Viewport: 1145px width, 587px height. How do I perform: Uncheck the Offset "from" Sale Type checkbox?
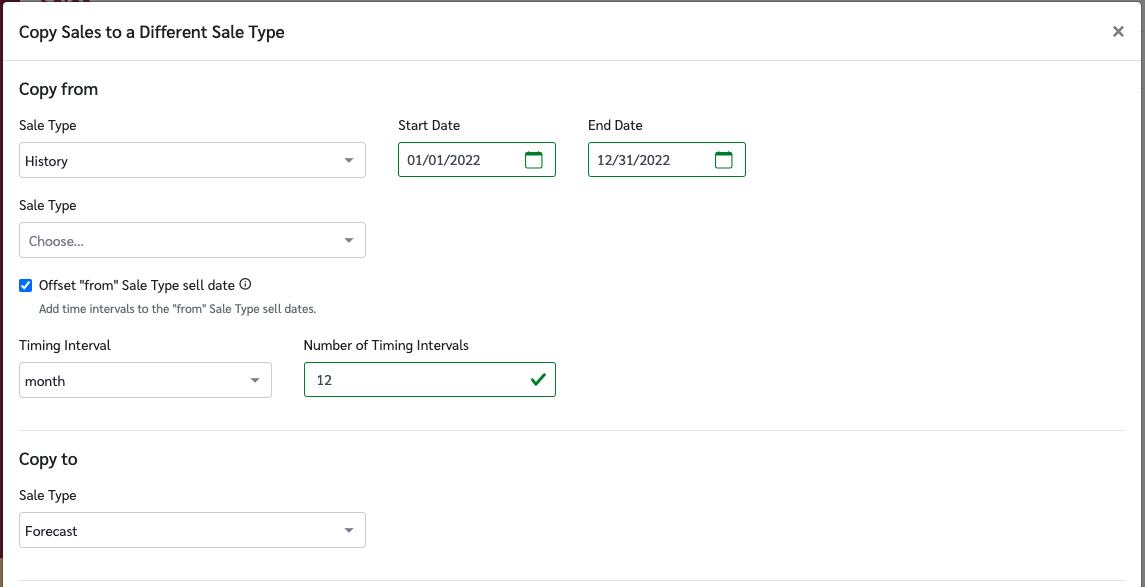coord(26,285)
